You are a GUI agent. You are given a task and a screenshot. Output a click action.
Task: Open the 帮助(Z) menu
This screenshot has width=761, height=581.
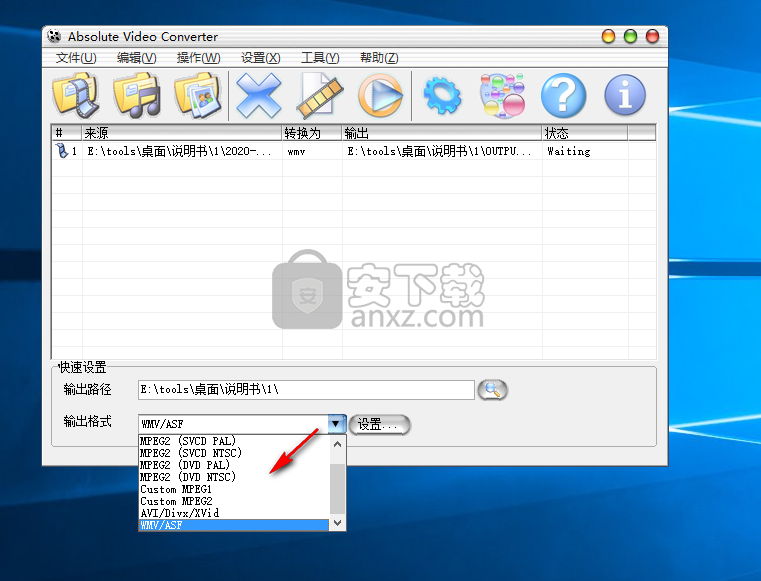379,58
